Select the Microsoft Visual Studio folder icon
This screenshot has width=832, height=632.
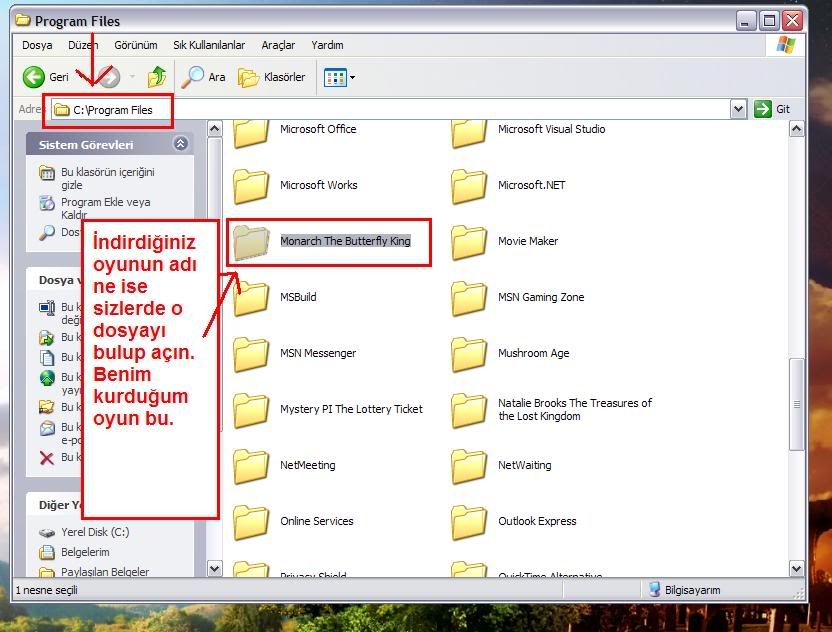coord(469,132)
